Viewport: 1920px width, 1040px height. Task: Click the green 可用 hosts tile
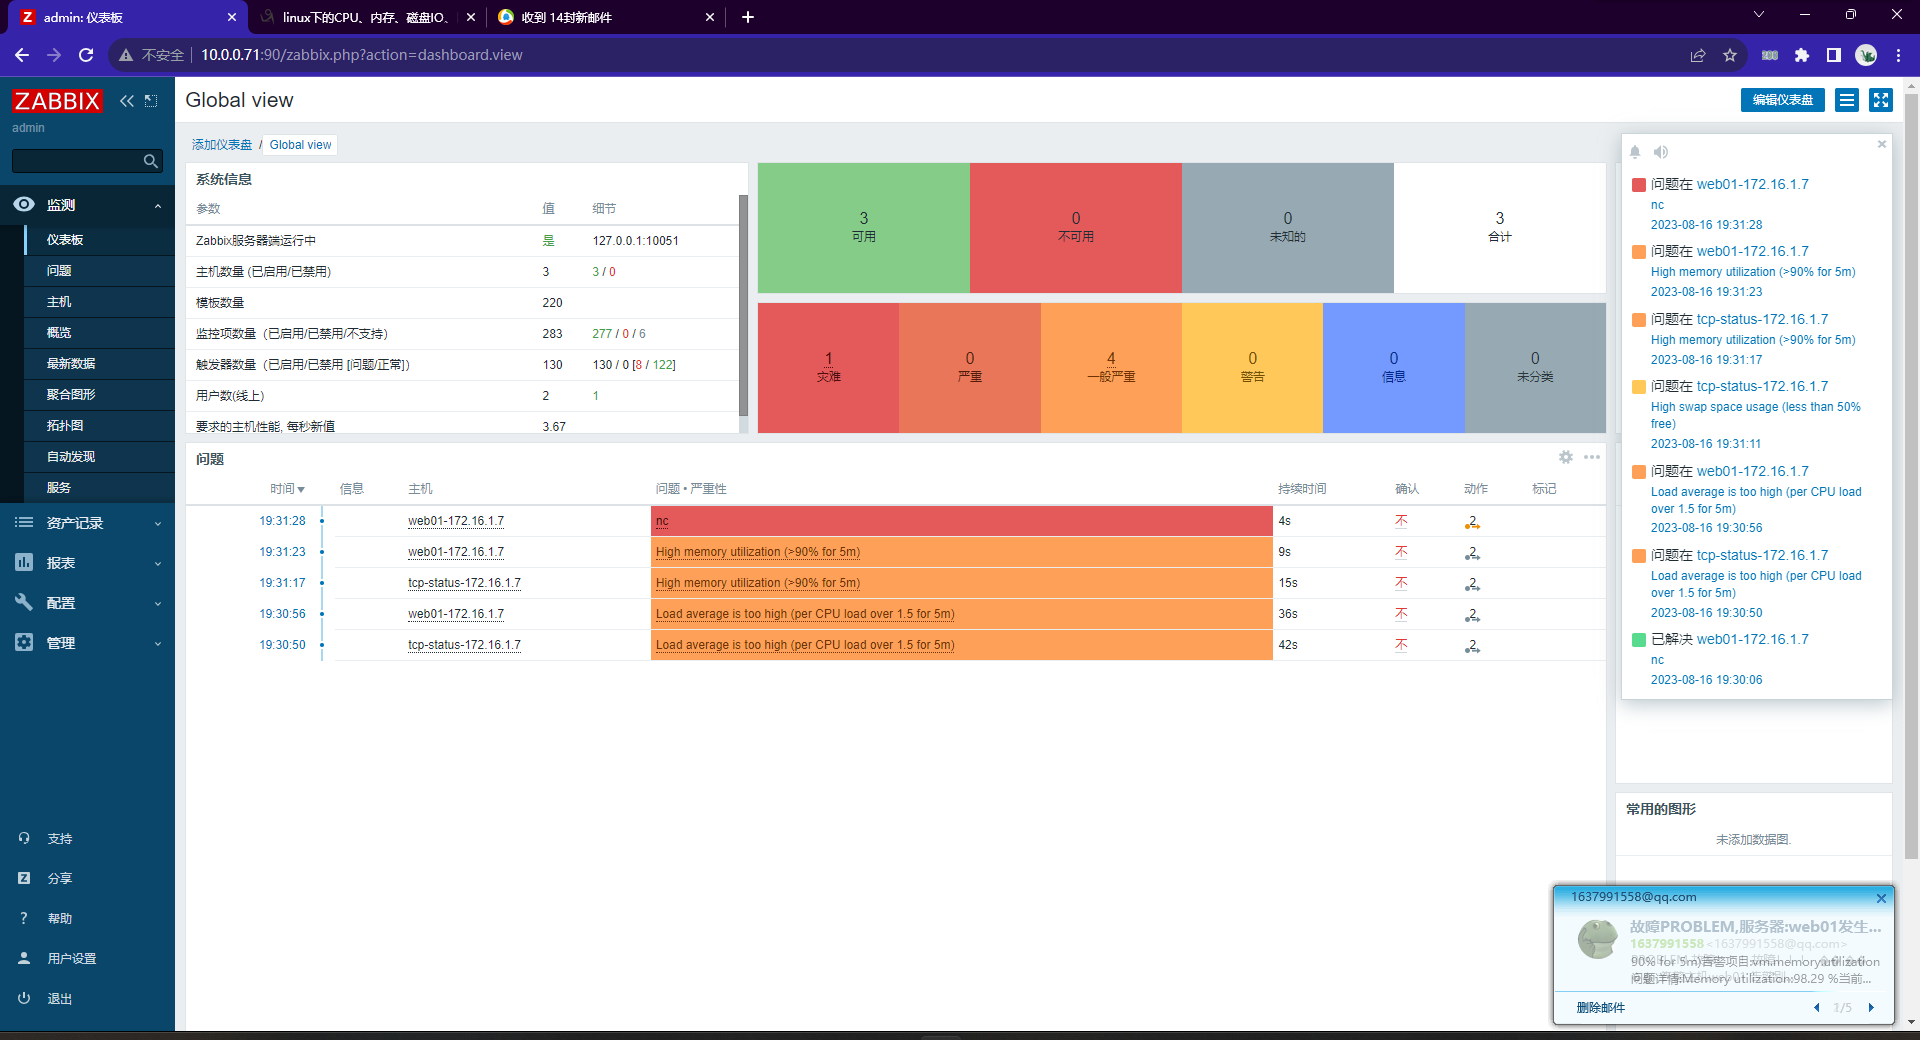click(863, 228)
